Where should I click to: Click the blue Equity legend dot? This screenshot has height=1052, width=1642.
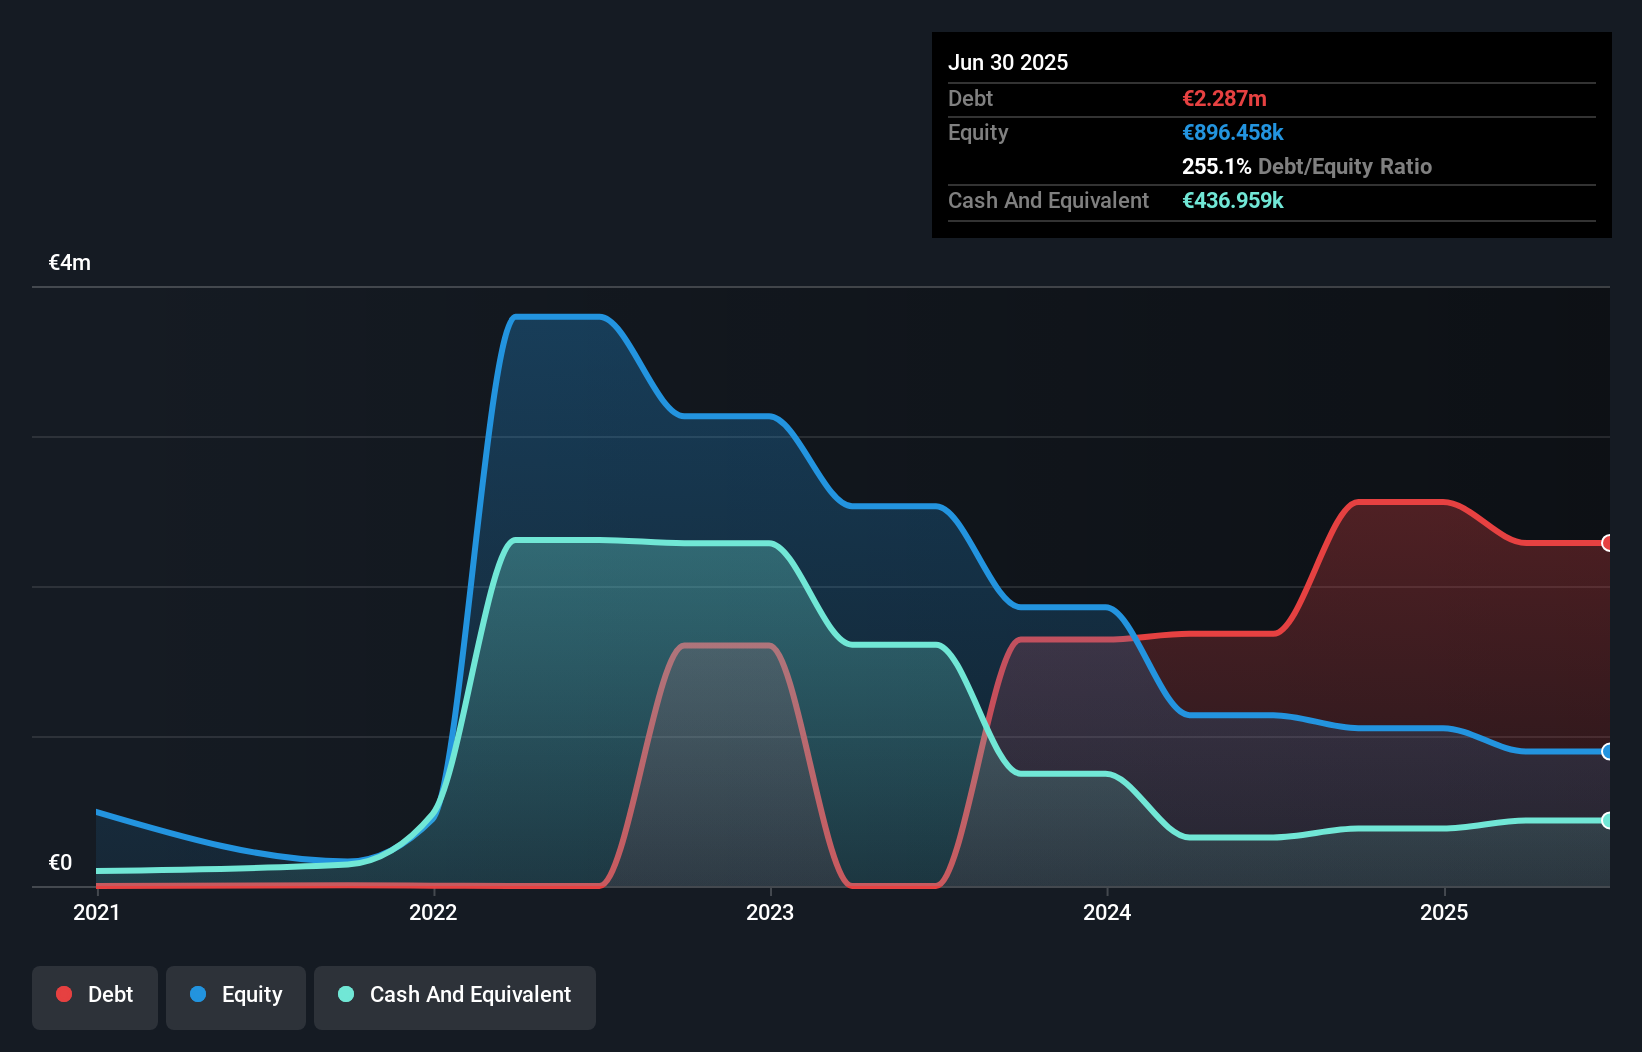[x=198, y=994]
